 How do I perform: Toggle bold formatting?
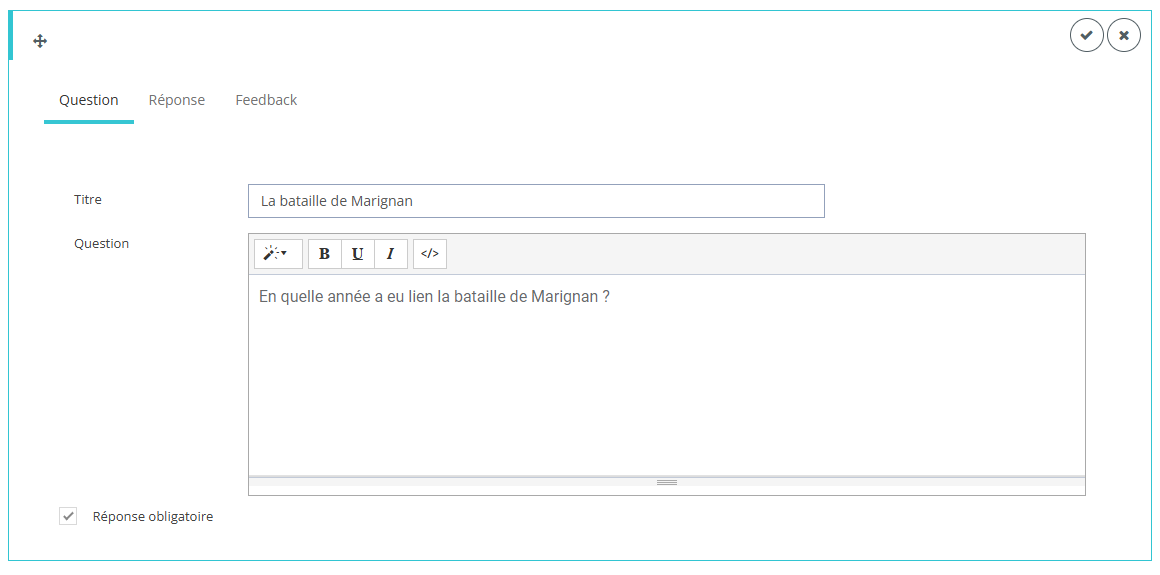(324, 254)
